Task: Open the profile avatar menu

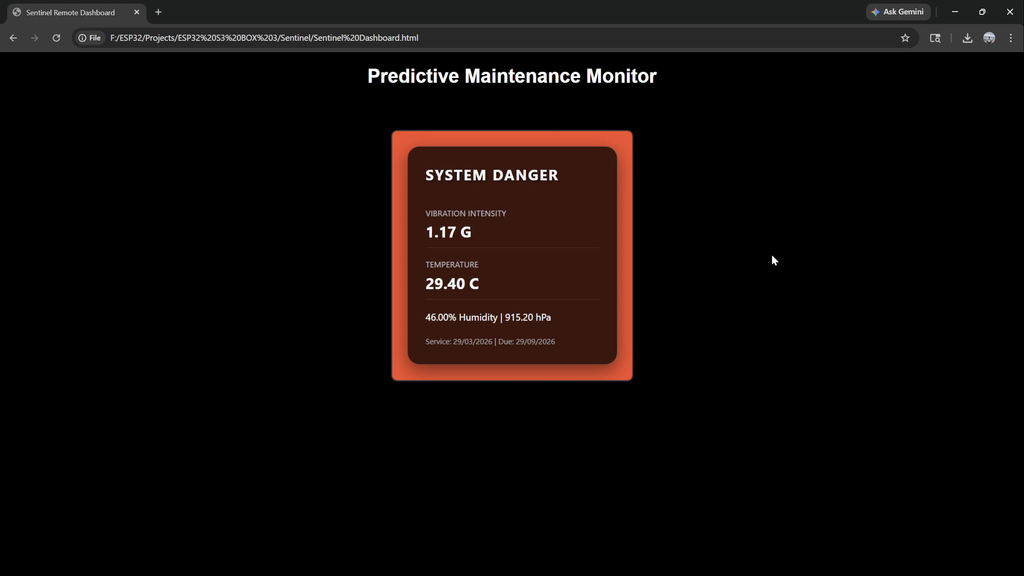Action: (x=989, y=38)
